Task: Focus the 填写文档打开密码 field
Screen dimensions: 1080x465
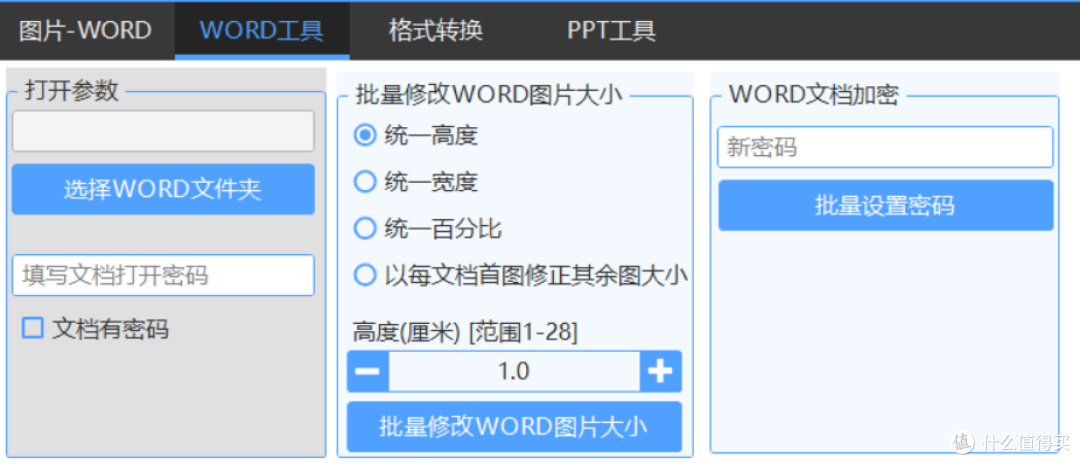Action: coord(163,276)
